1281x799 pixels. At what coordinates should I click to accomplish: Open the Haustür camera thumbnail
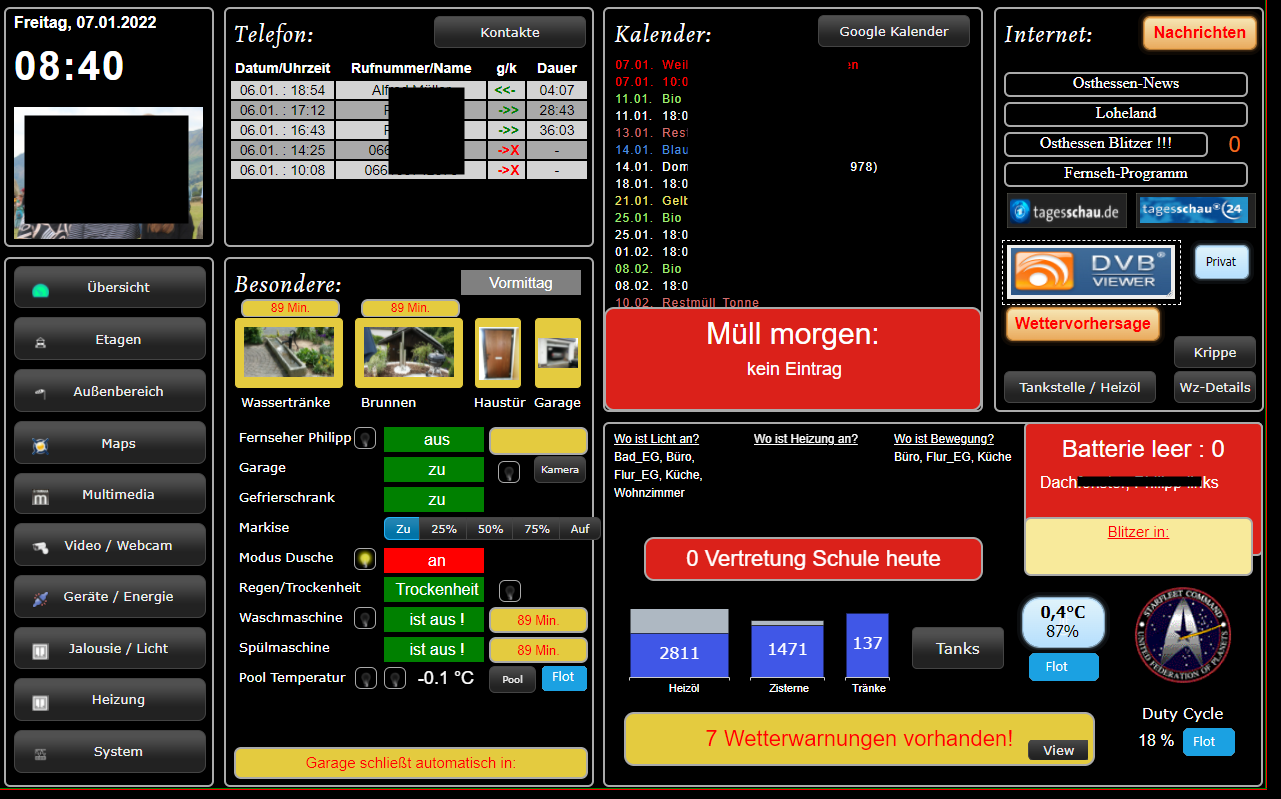(498, 352)
